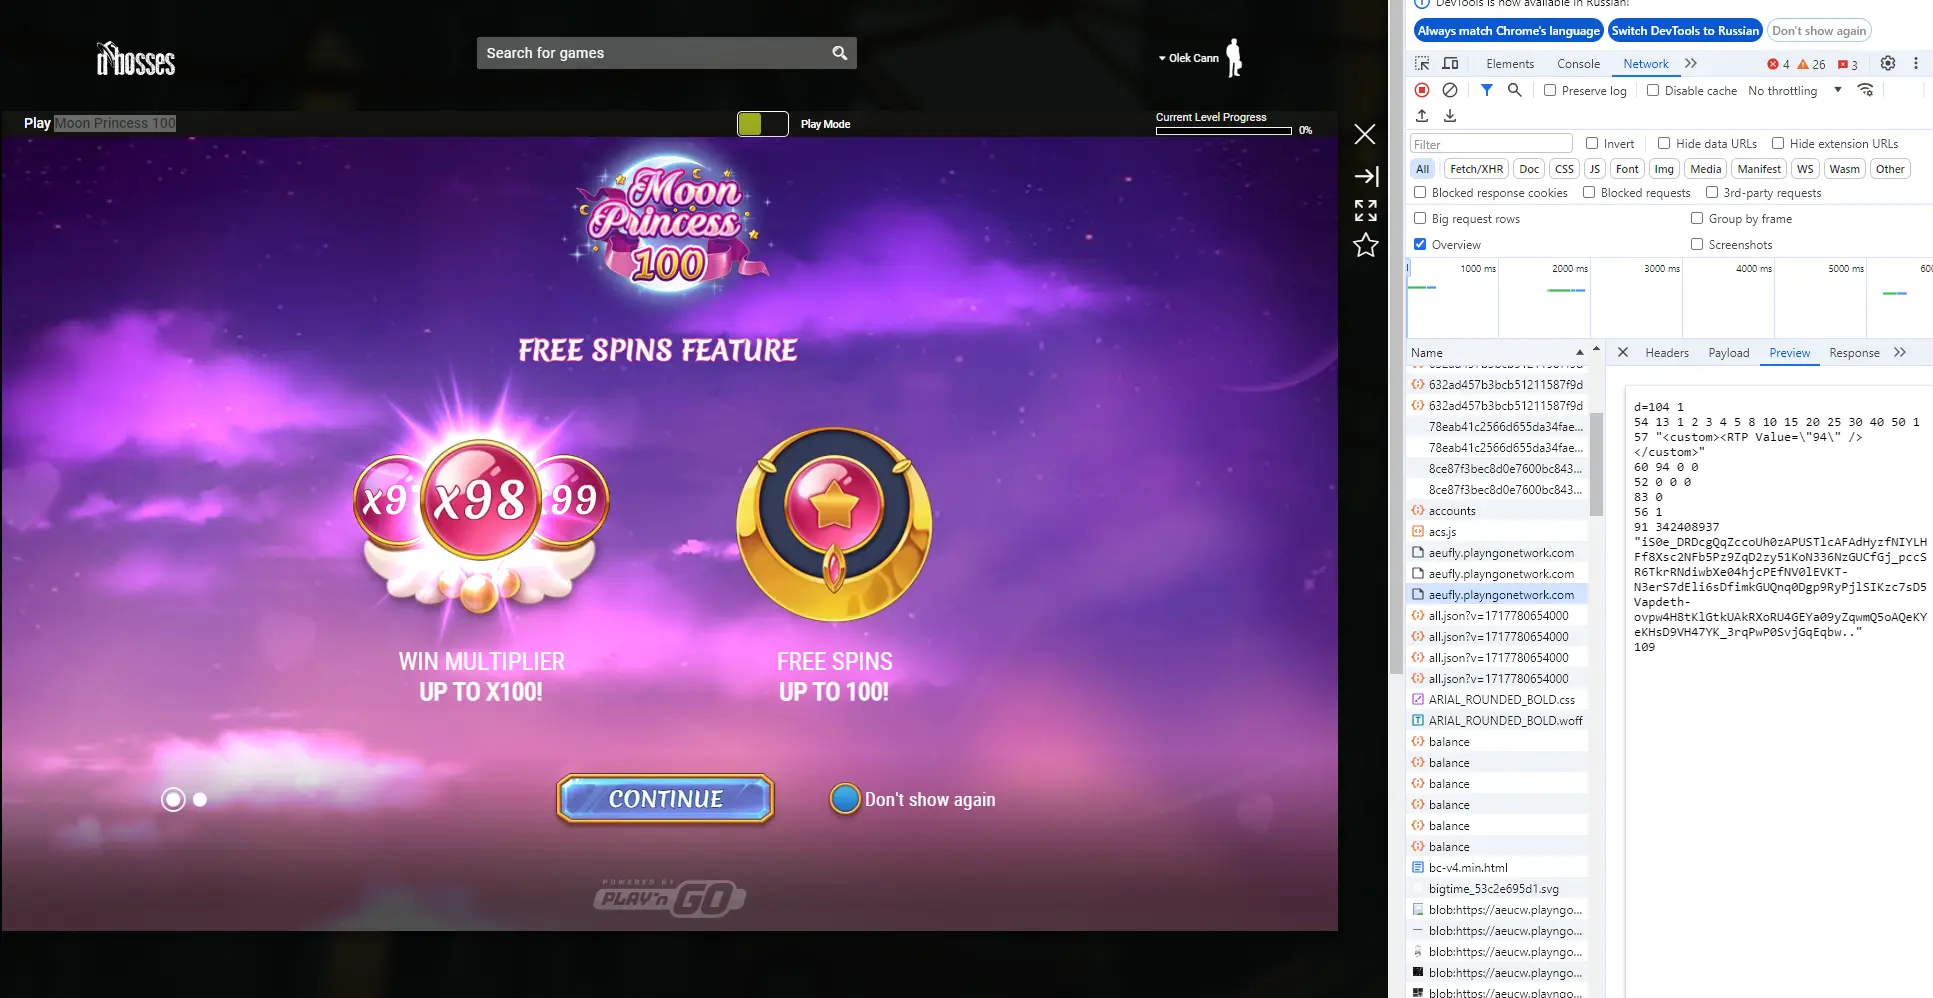Click the search magnifier icon in games search
This screenshot has width=1933, height=998.
pos(840,53)
